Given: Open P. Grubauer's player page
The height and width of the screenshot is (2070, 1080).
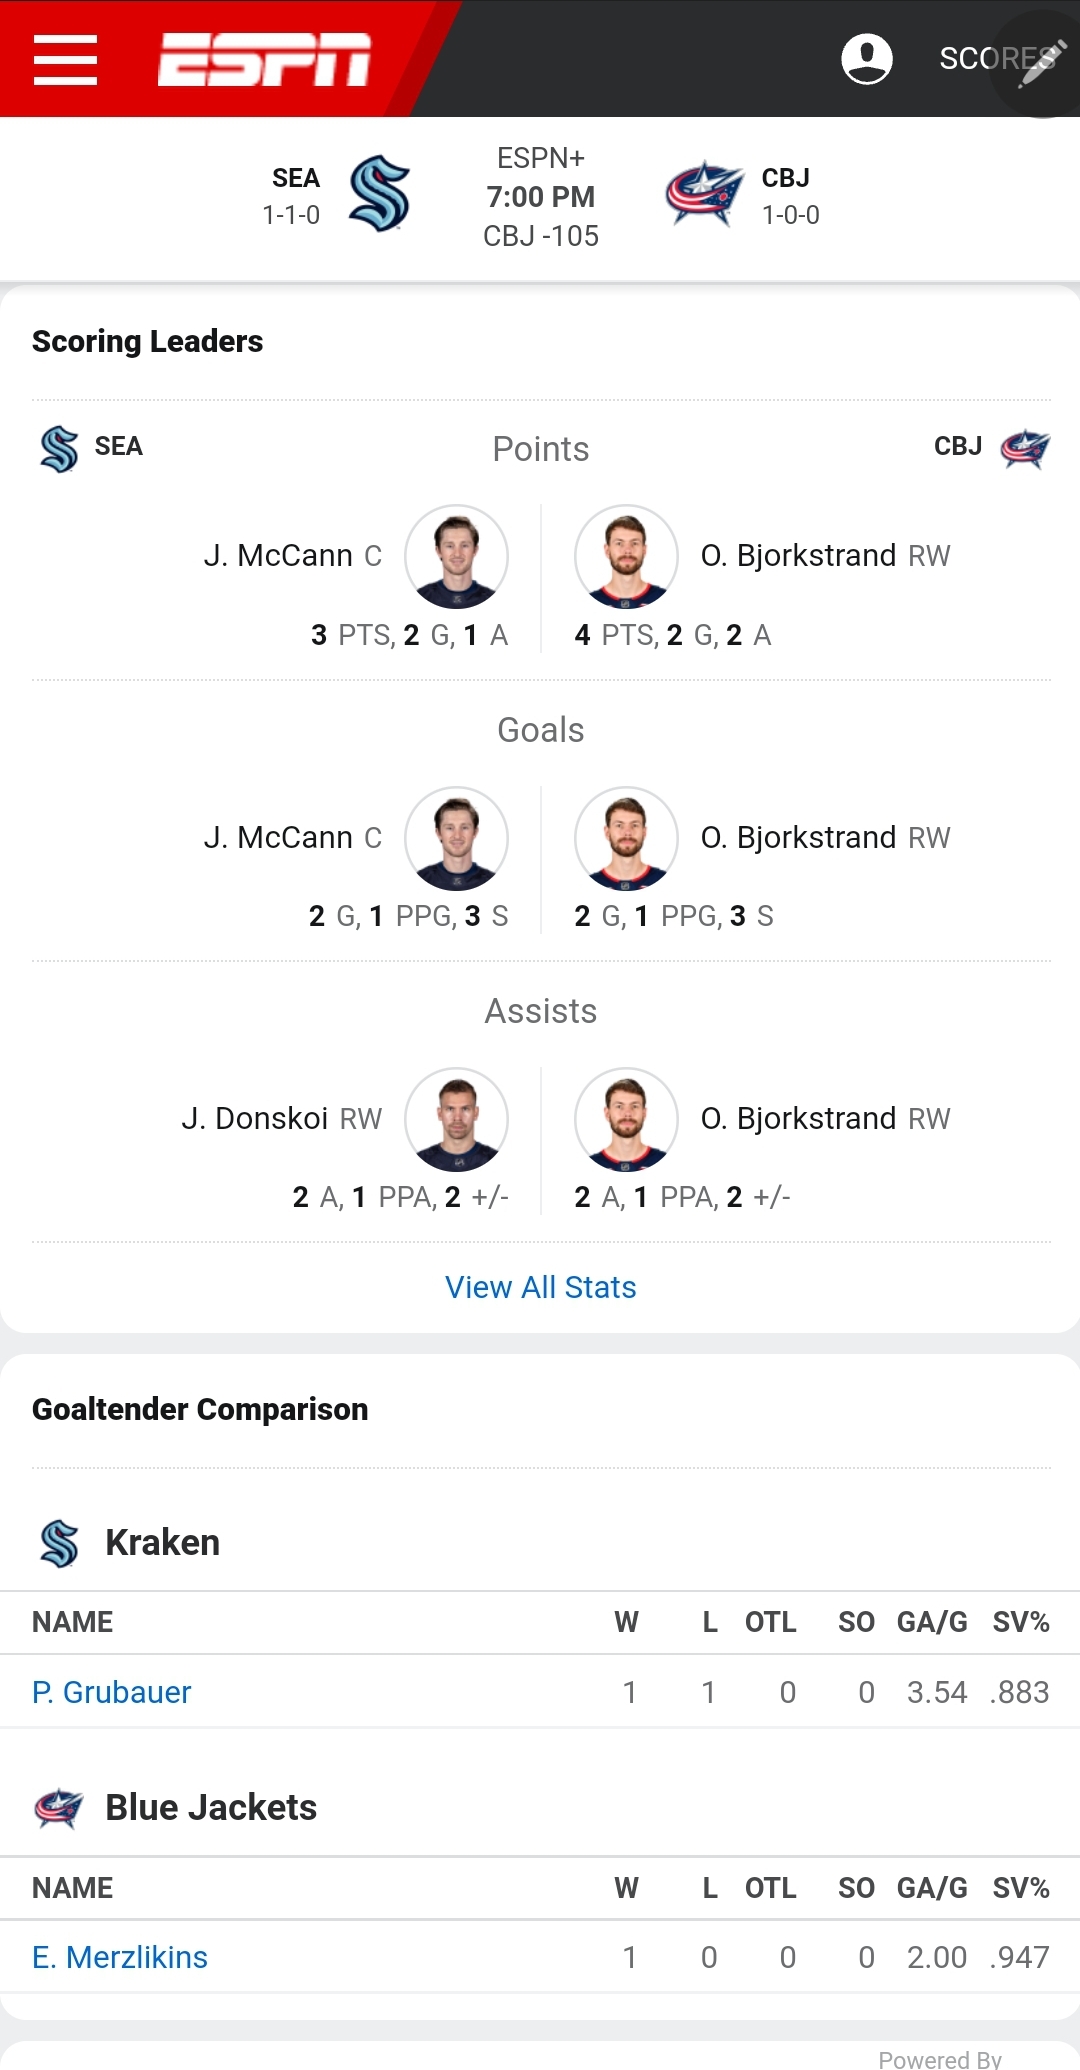Looking at the screenshot, I should (x=112, y=1692).
